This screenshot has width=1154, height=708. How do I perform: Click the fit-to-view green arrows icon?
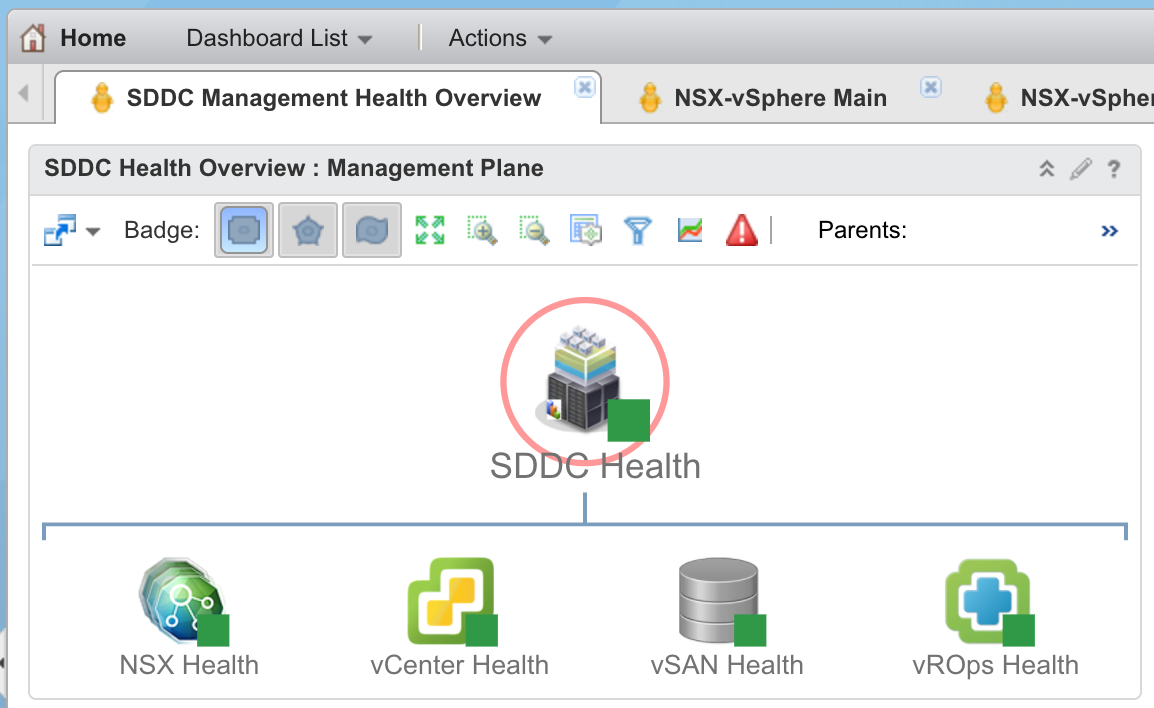pos(430,231)
